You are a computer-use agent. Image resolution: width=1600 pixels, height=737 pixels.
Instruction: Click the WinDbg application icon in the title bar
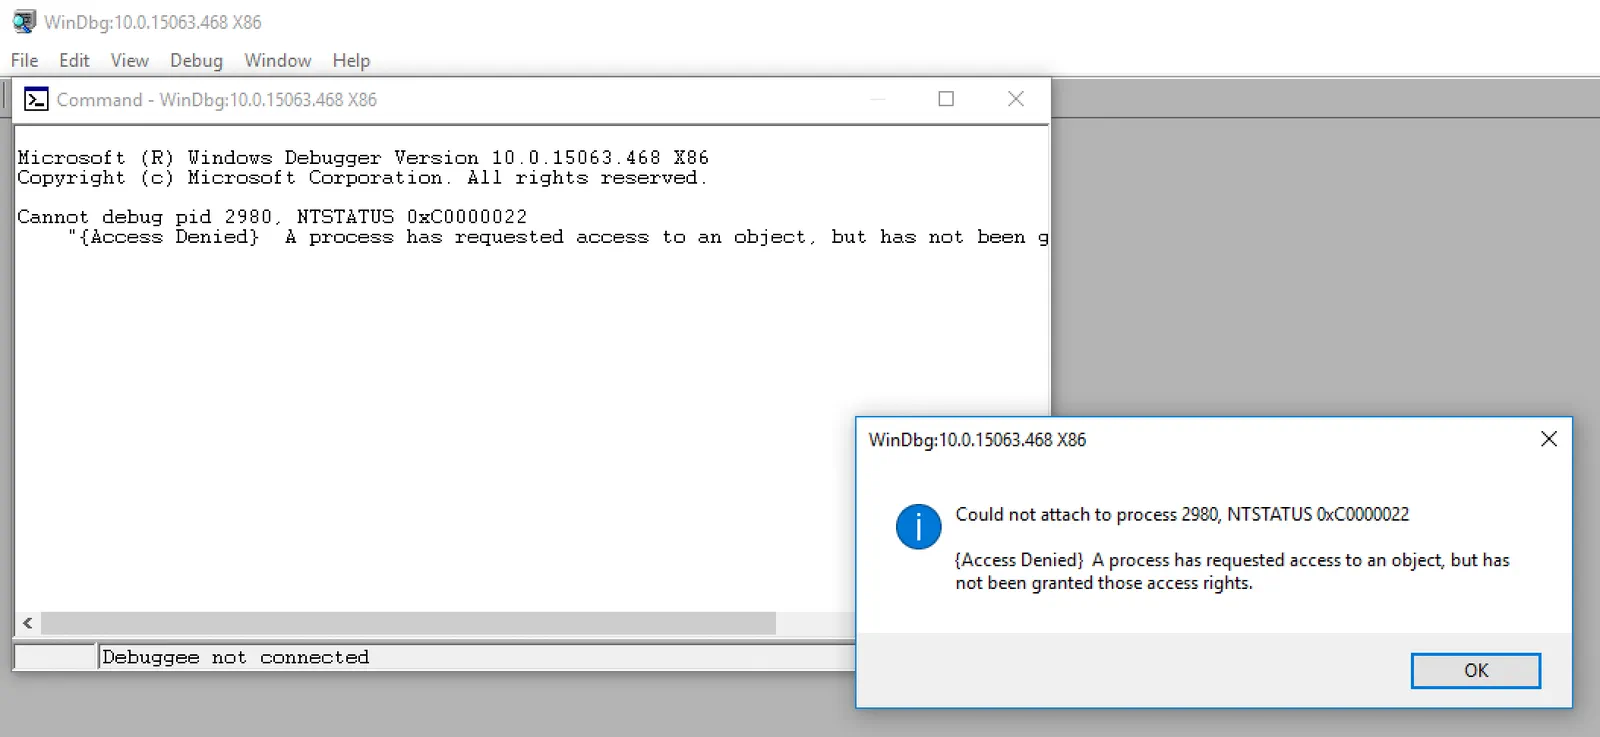click(24, 22)
